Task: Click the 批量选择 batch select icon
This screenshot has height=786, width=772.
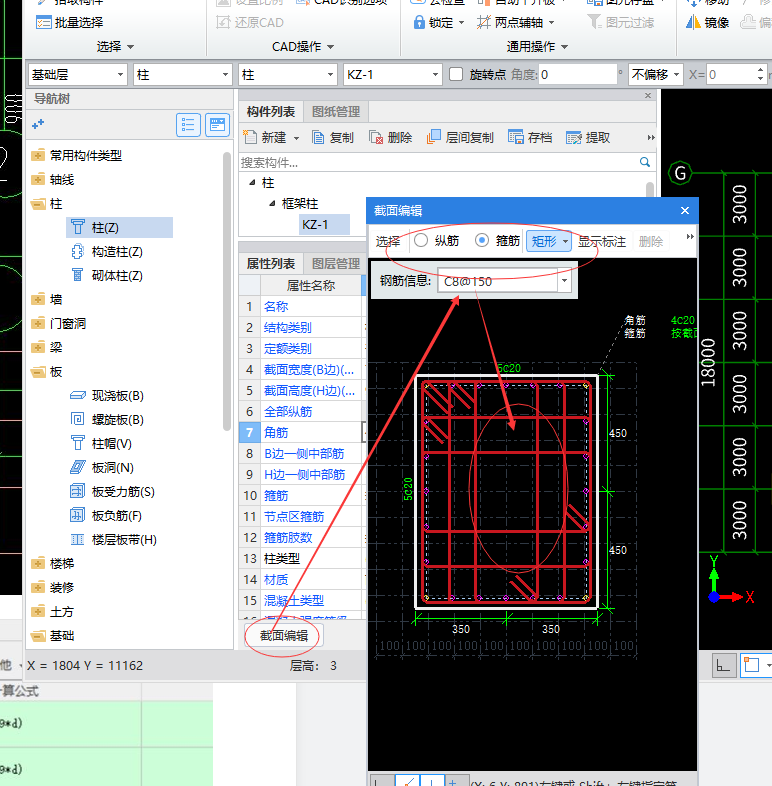Action: [x=44, y=23]
